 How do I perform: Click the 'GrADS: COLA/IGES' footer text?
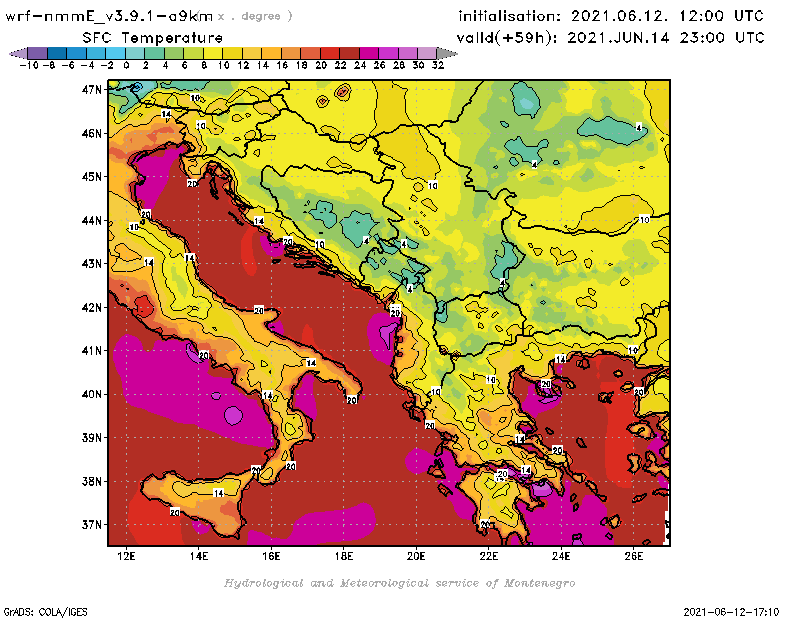tap(45, 612)
